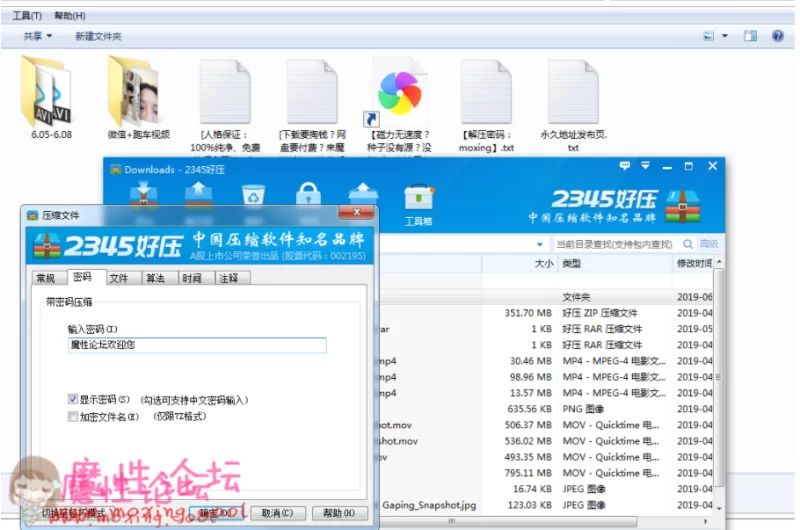Check the 加密文件名 checkbox

(x=73, y=416)
